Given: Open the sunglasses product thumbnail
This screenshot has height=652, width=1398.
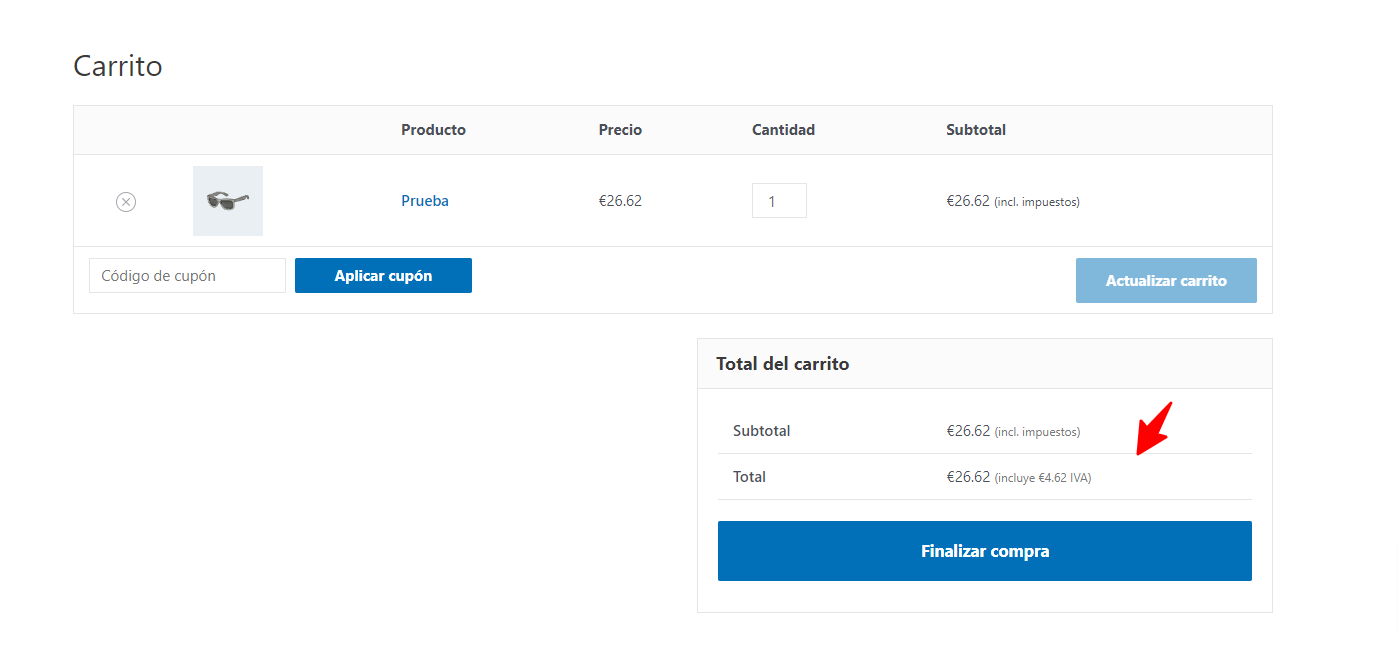Looking at the screenshot, I should [x=228, y=201].
